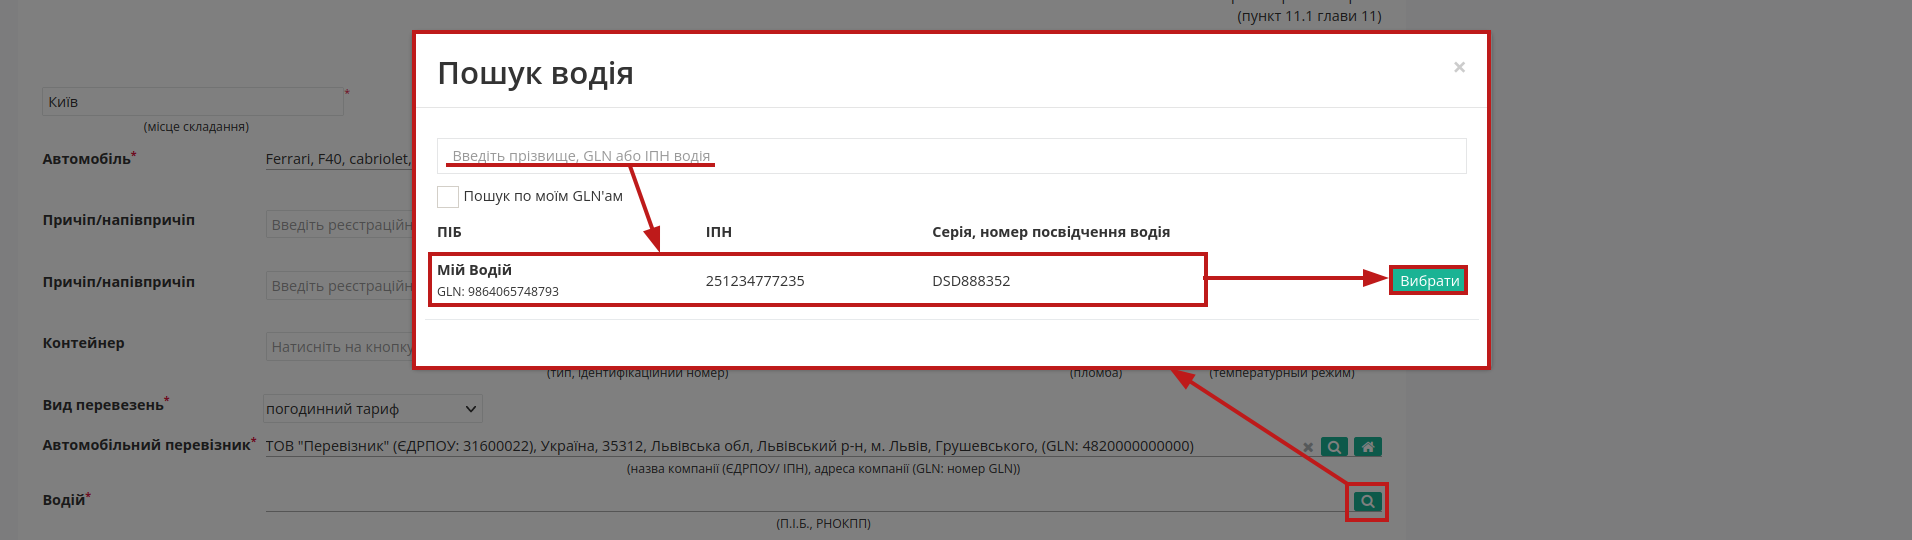Click the driver licence number DSD888352

tap(971, 281)
